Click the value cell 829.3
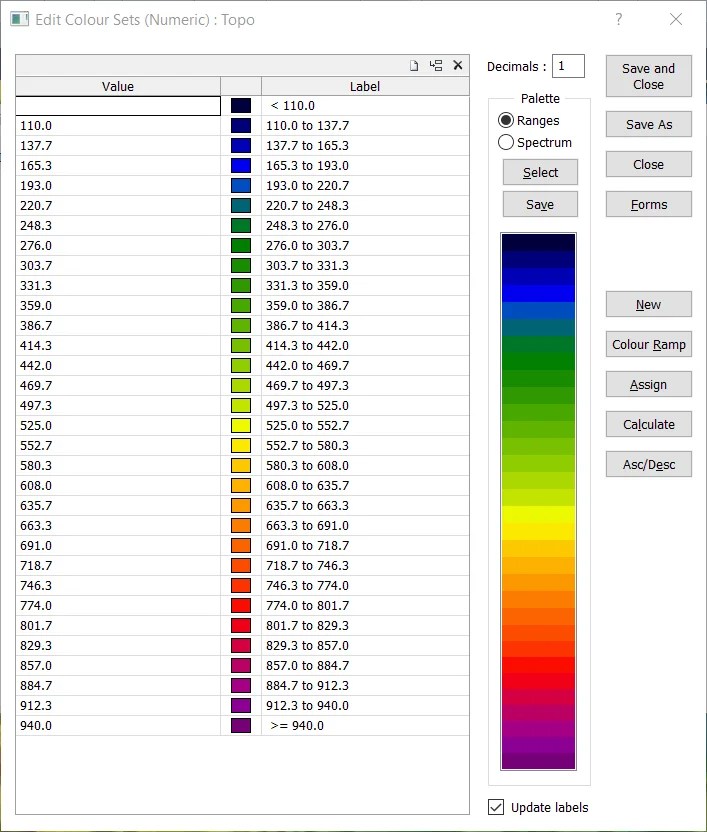Image resolution: width=707 pixels, height=832 pixels. pyautogui.click(x=118, y=645)
